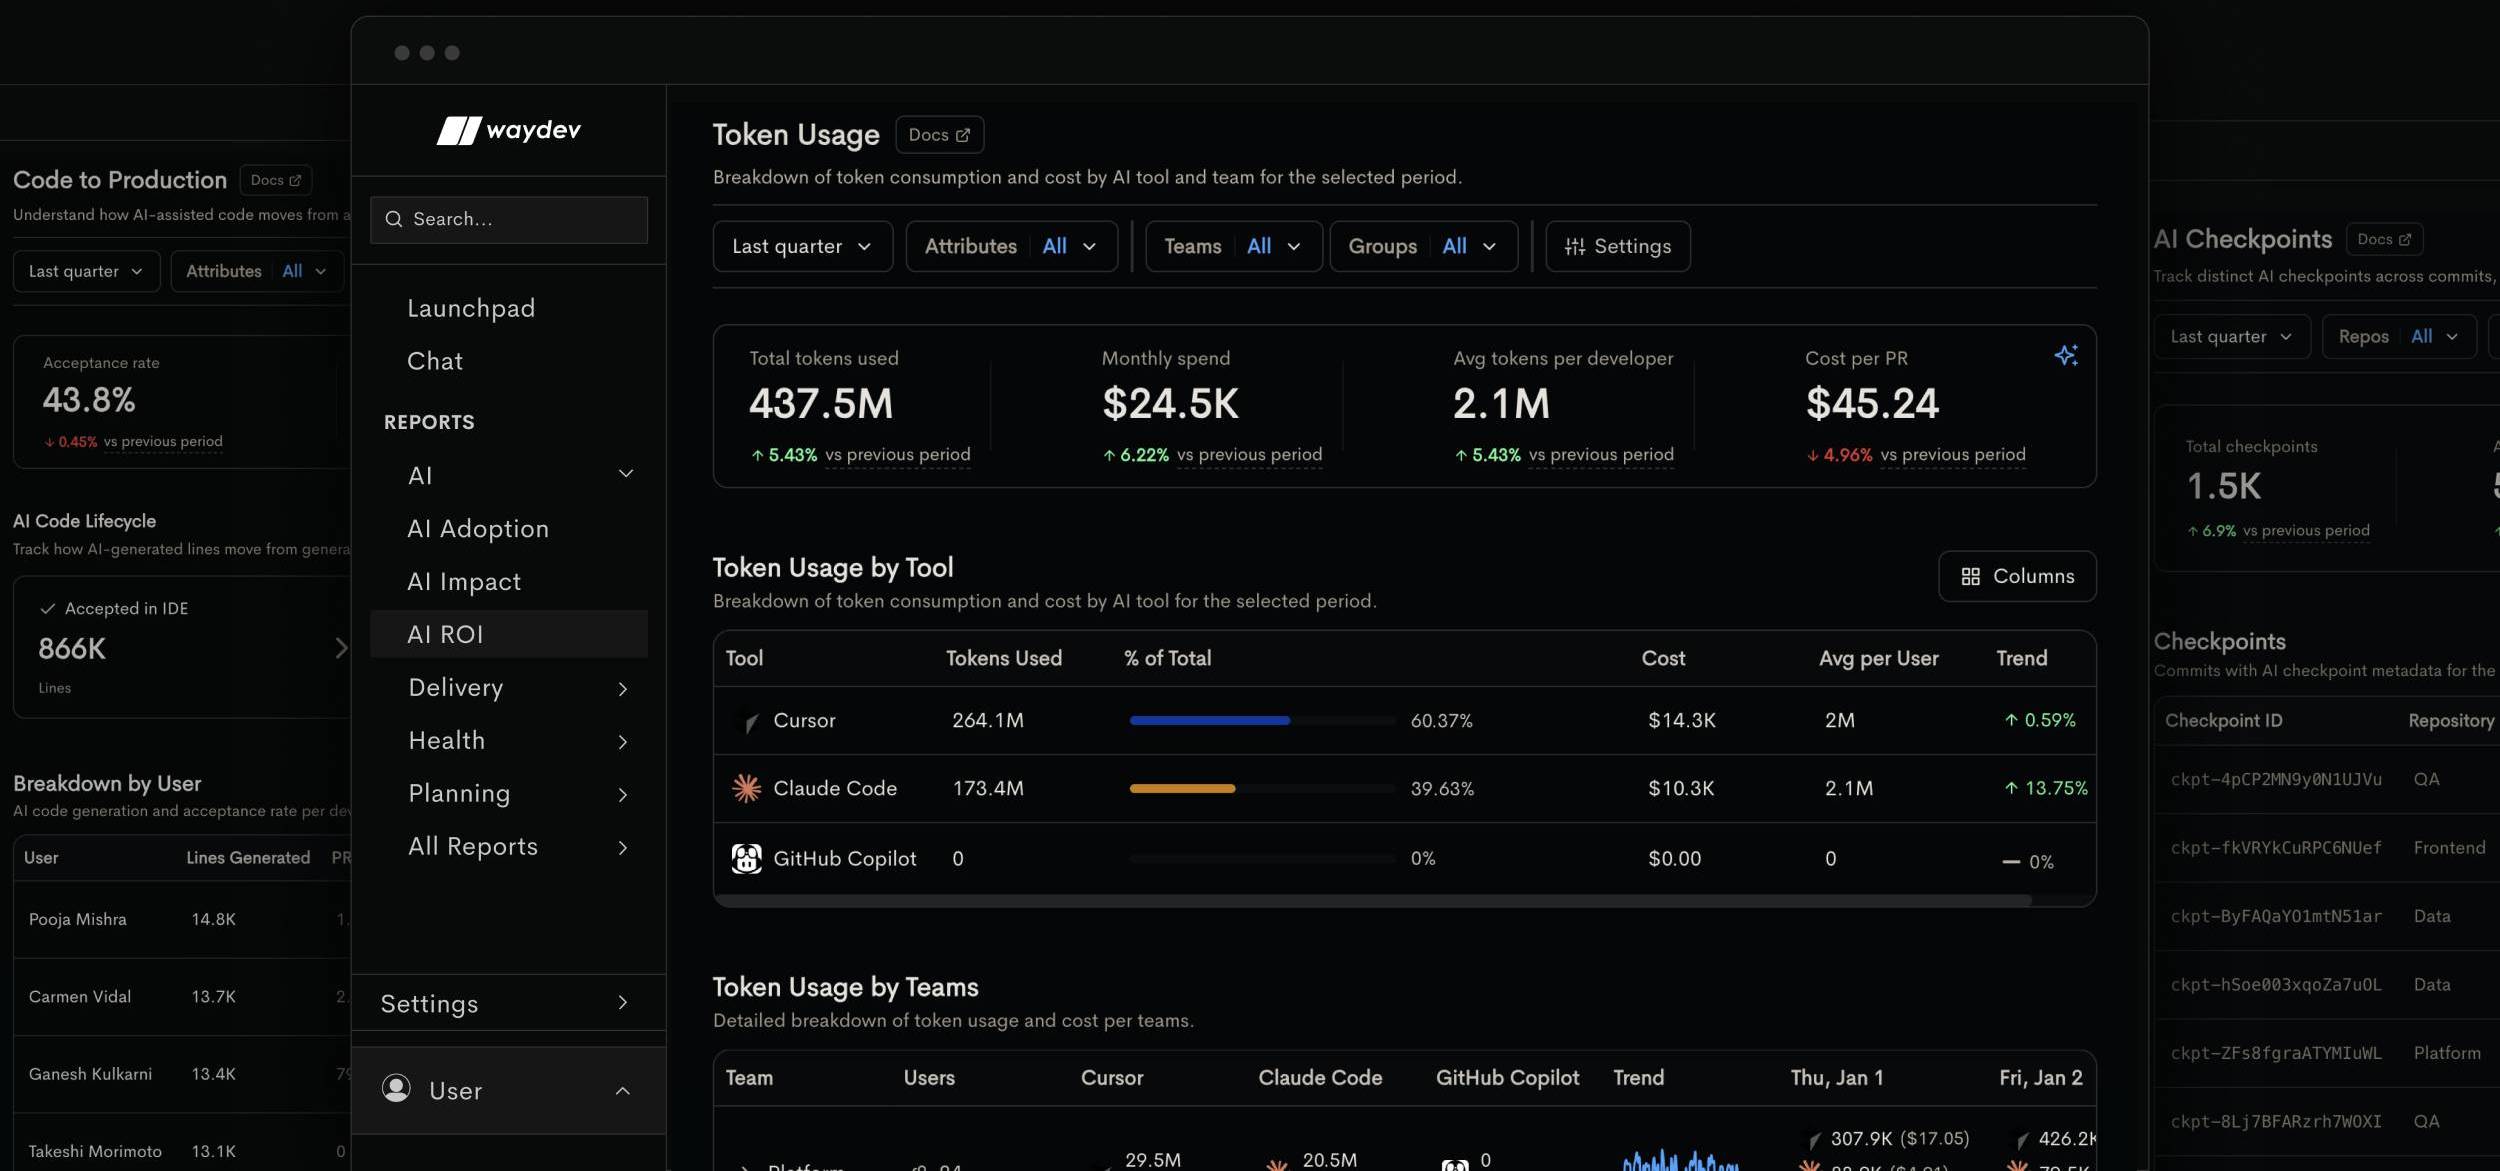Open the Last quarter period dropdown
2500x1171 pixels.
pos(802,246)
